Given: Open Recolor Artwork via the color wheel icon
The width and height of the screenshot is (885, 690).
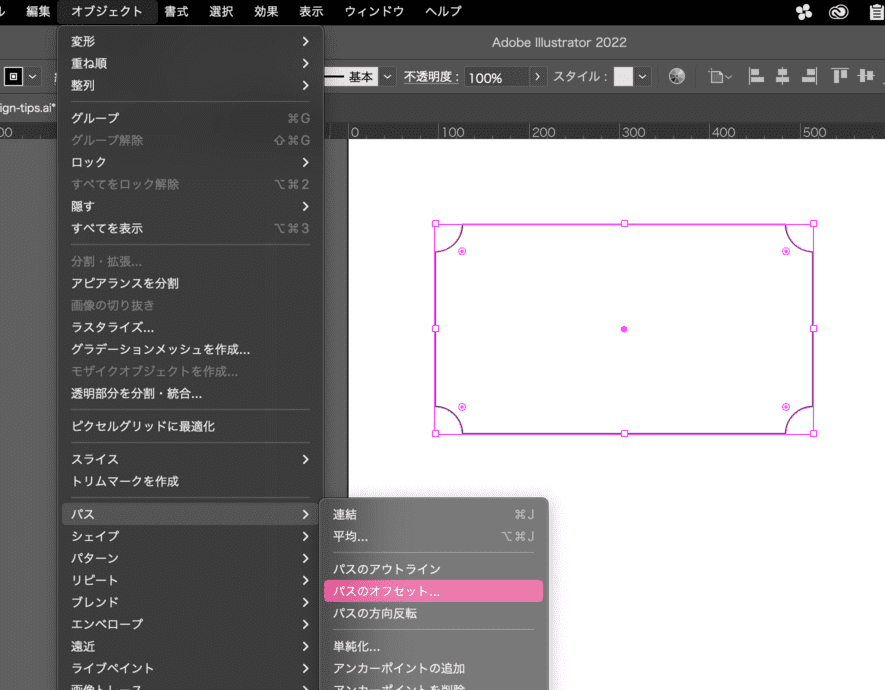Looking at the screenshot, I should tap(676, 76).
